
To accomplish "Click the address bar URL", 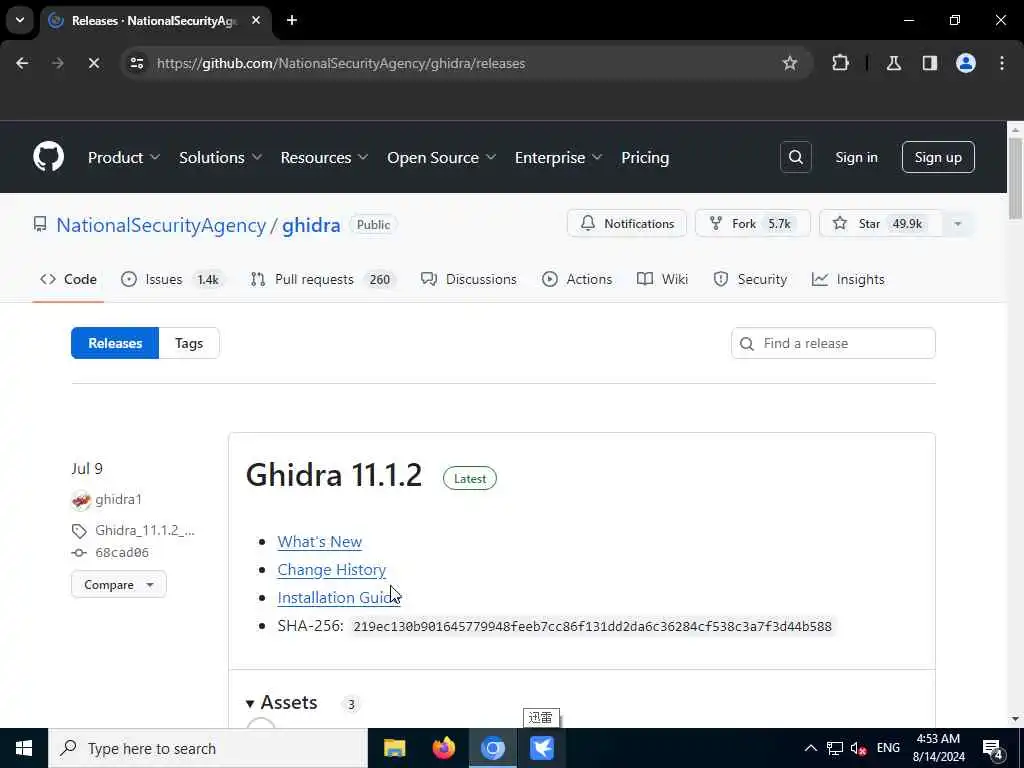I will [x=341, y=63].
